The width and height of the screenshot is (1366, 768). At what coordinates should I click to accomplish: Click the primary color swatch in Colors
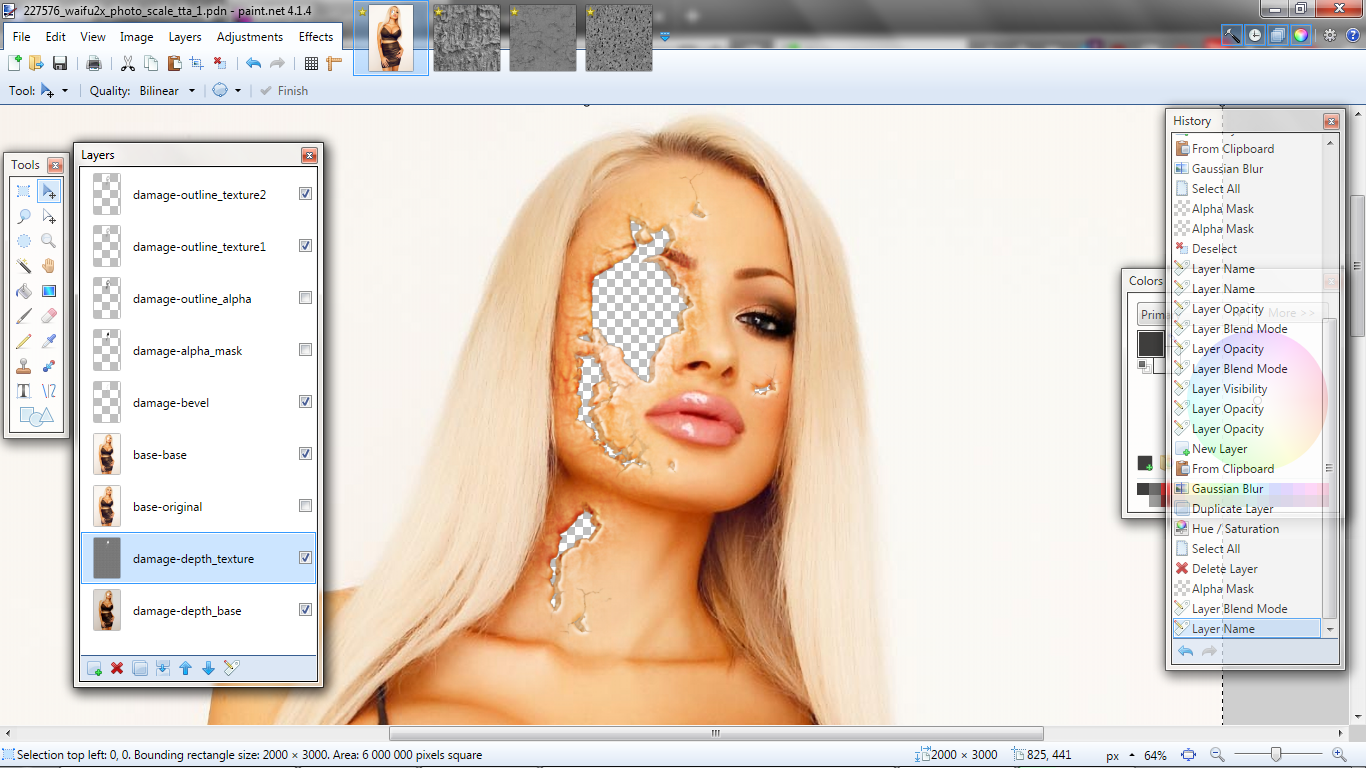[1150, 344]
